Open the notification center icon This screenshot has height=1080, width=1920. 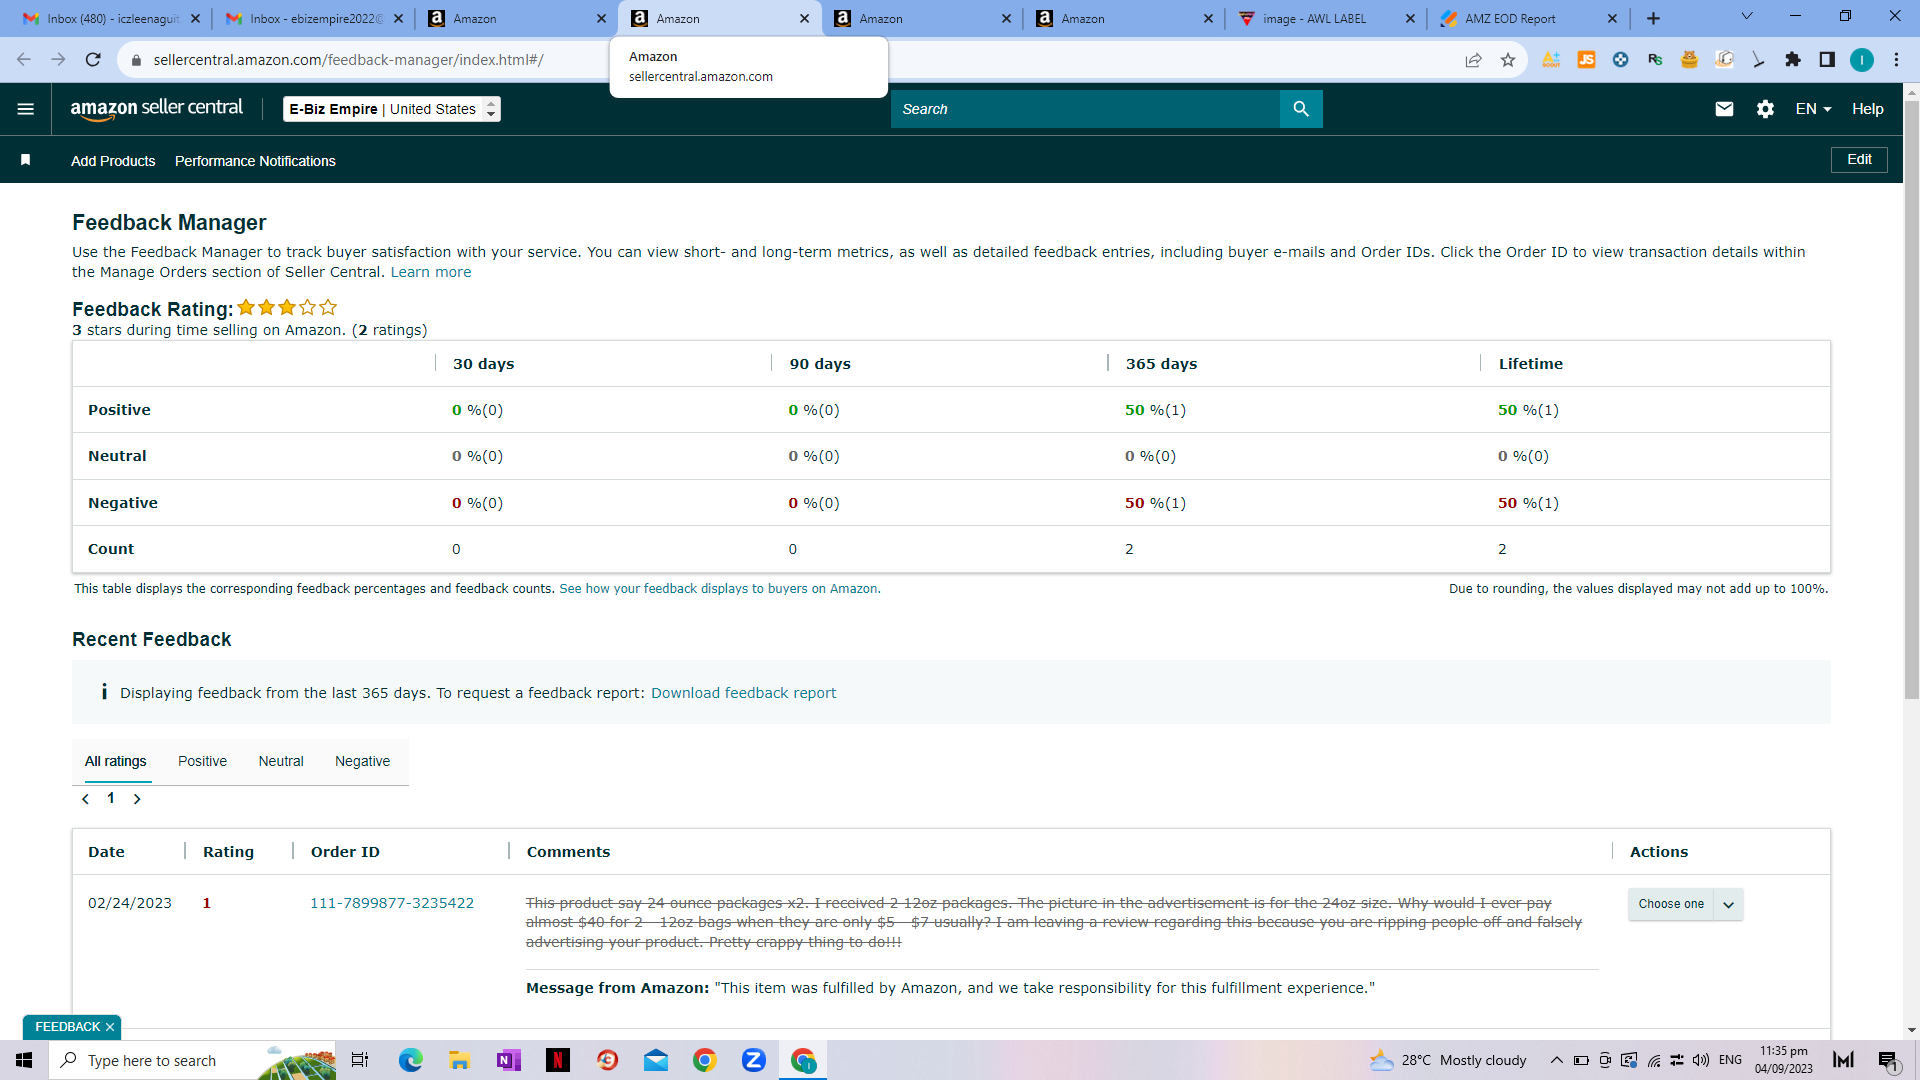point(1888,1060)
